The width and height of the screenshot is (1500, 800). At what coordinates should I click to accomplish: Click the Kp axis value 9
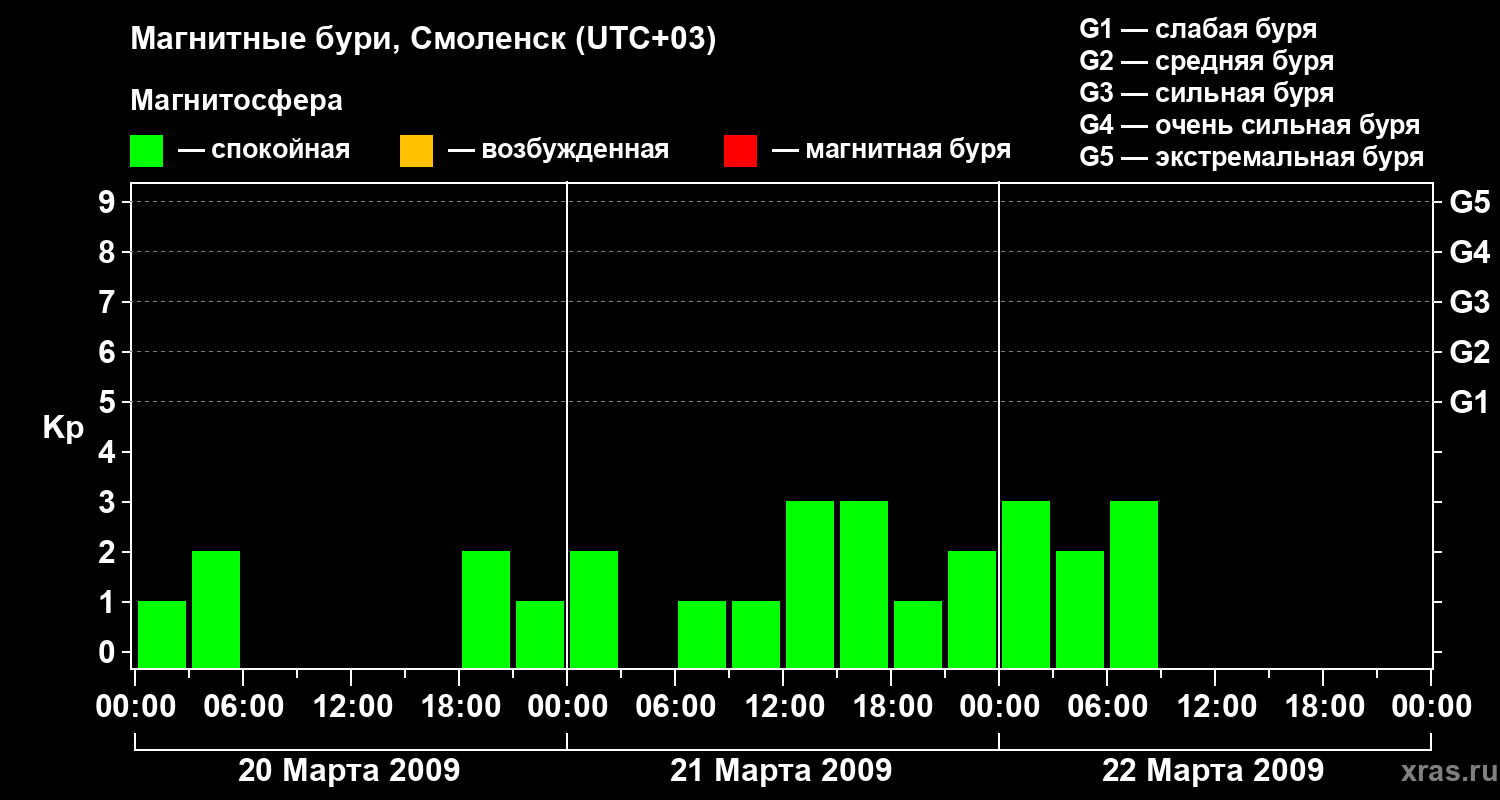[109, 202]
